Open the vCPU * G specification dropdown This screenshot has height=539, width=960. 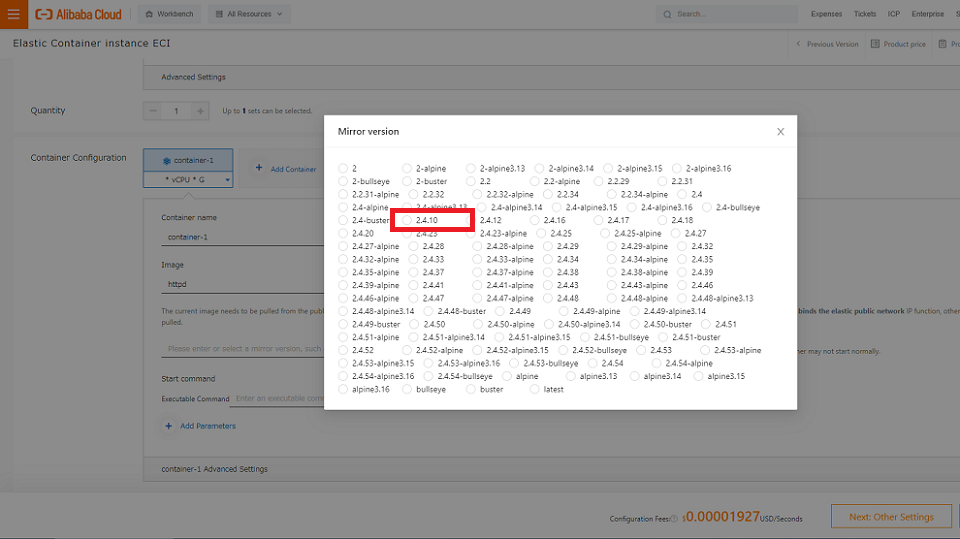pyautogui.click(x=188, y=180)
